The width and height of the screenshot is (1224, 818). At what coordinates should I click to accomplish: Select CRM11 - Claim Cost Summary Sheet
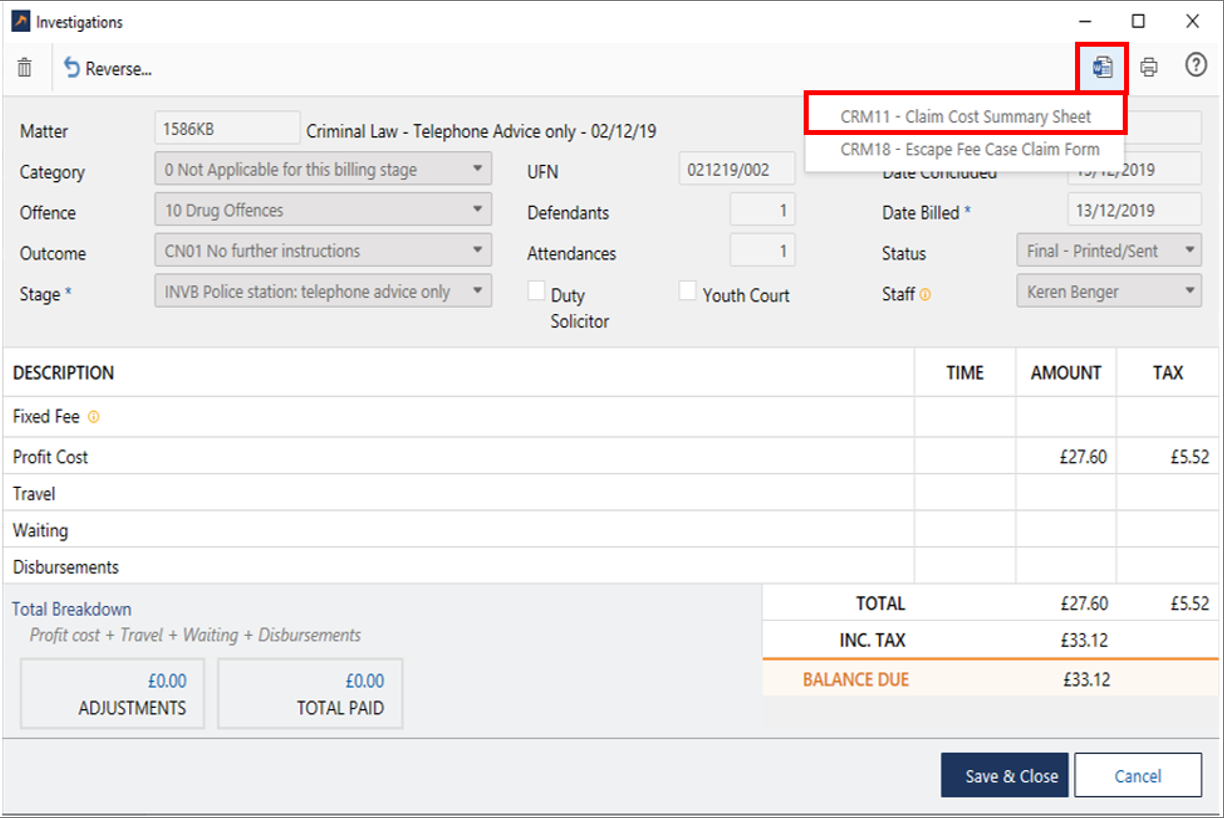pyautogui.click(x=965, y=116)
